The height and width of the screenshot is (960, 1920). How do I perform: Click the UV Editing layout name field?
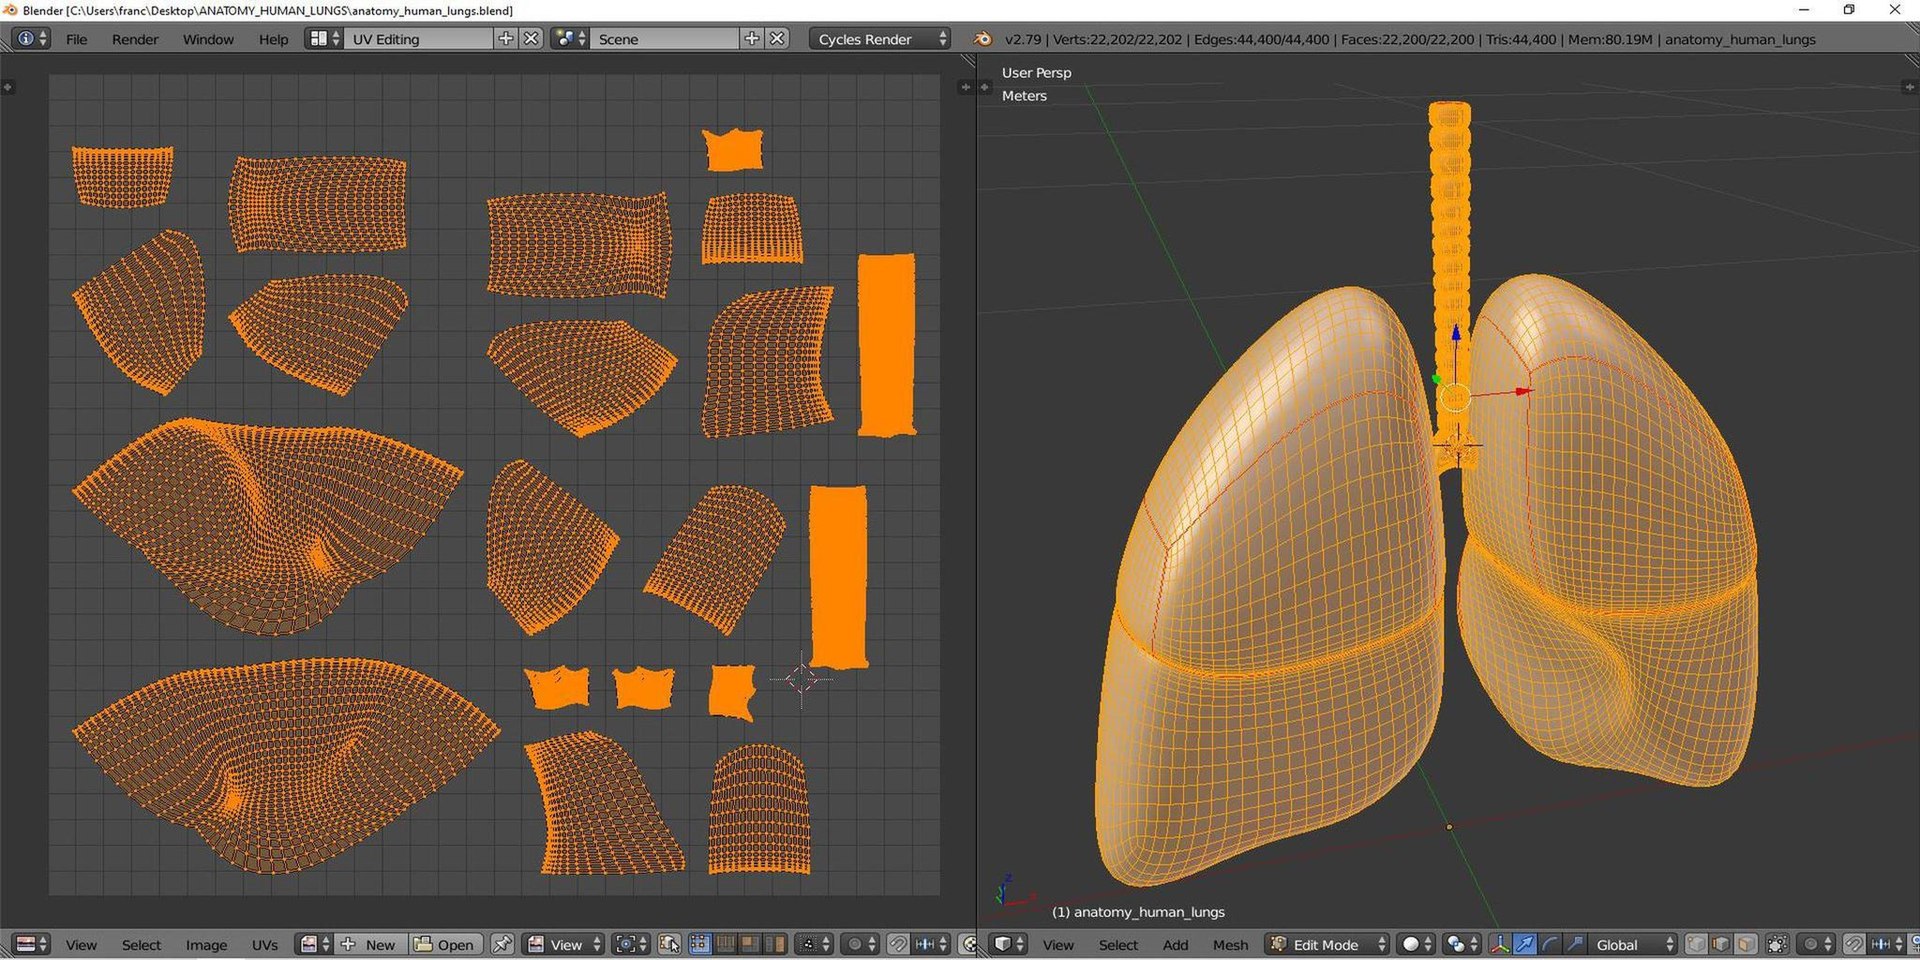(419, 39)
